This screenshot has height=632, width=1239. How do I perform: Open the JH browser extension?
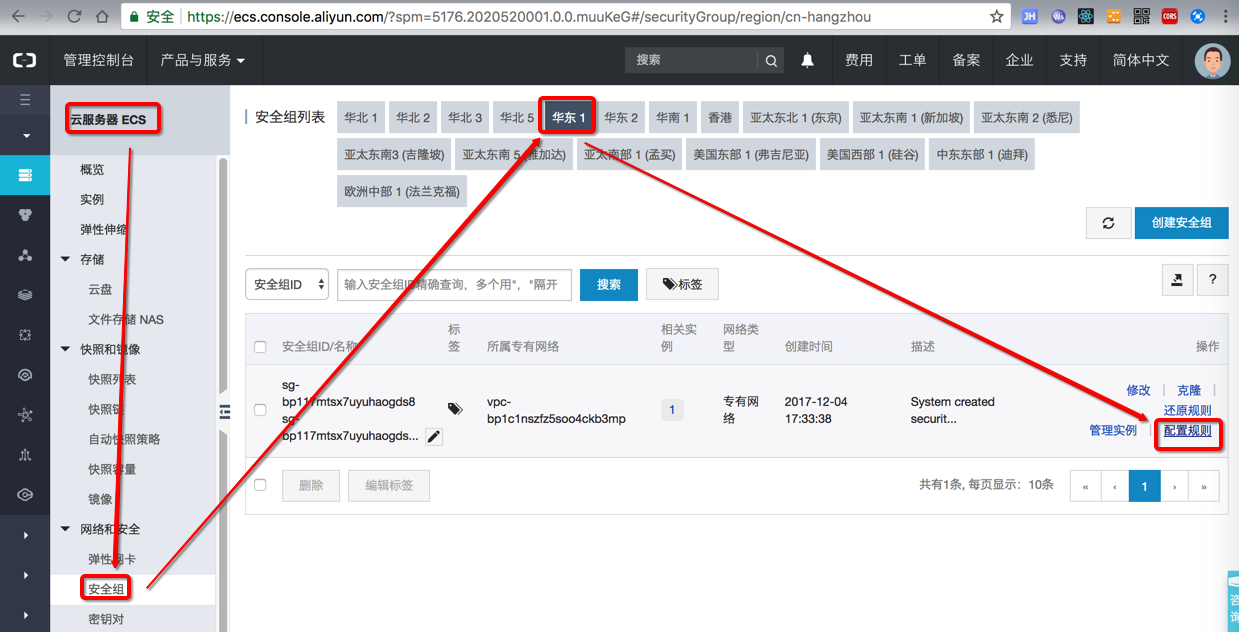coord(1031,16)
